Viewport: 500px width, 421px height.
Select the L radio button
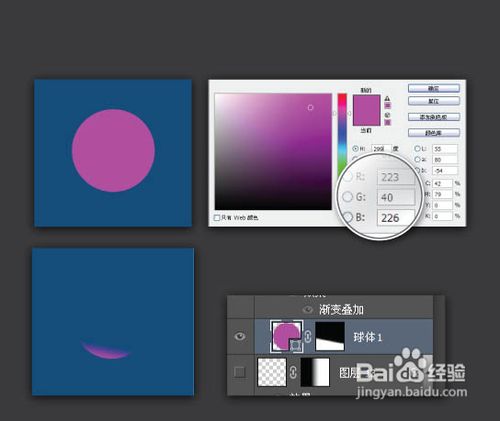[x=417, y=149]
